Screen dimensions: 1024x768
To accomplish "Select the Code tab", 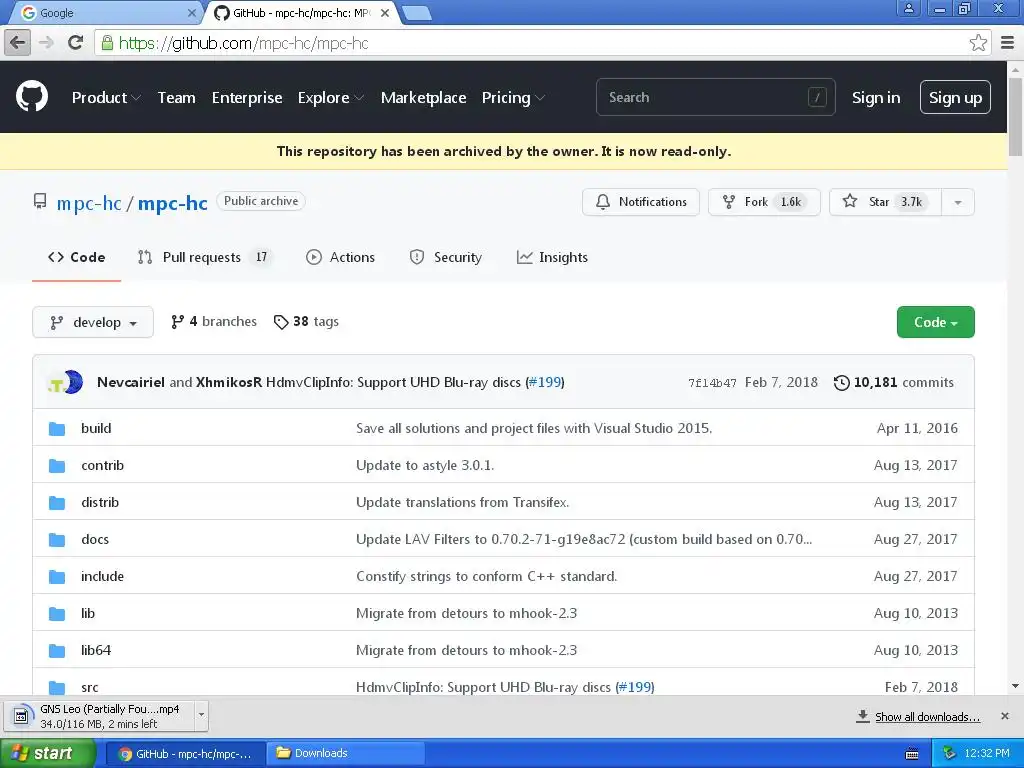I will coord(76,257).
